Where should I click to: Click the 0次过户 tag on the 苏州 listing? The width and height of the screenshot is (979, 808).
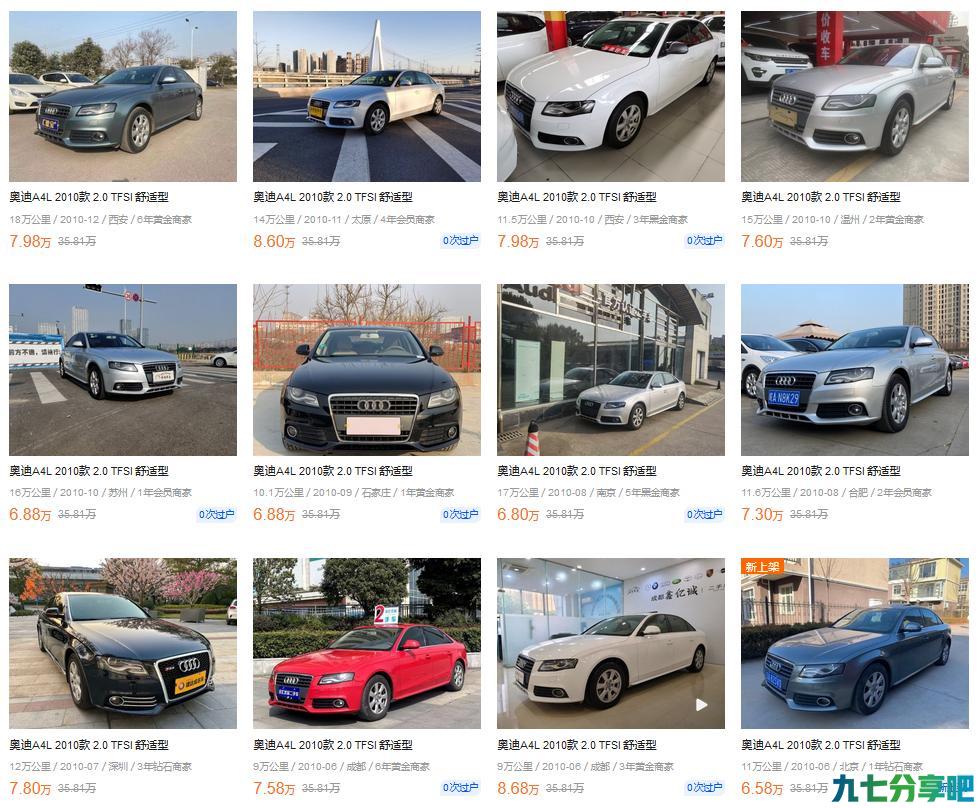(x=216, y=514)
